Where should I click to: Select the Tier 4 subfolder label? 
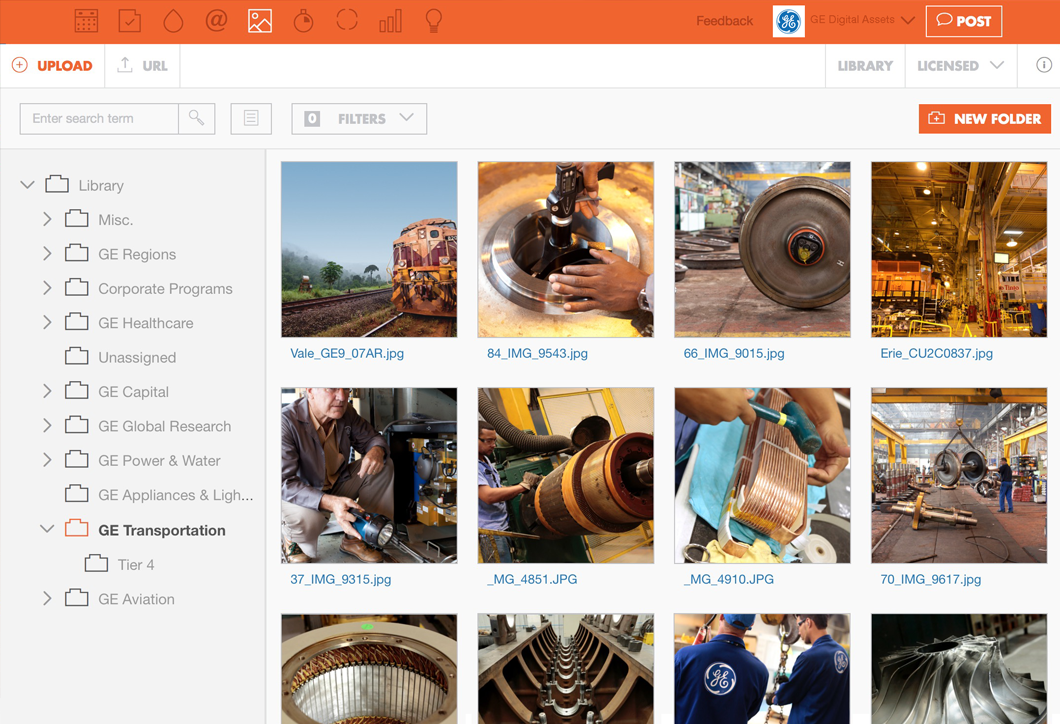click(x=136, y=564)
